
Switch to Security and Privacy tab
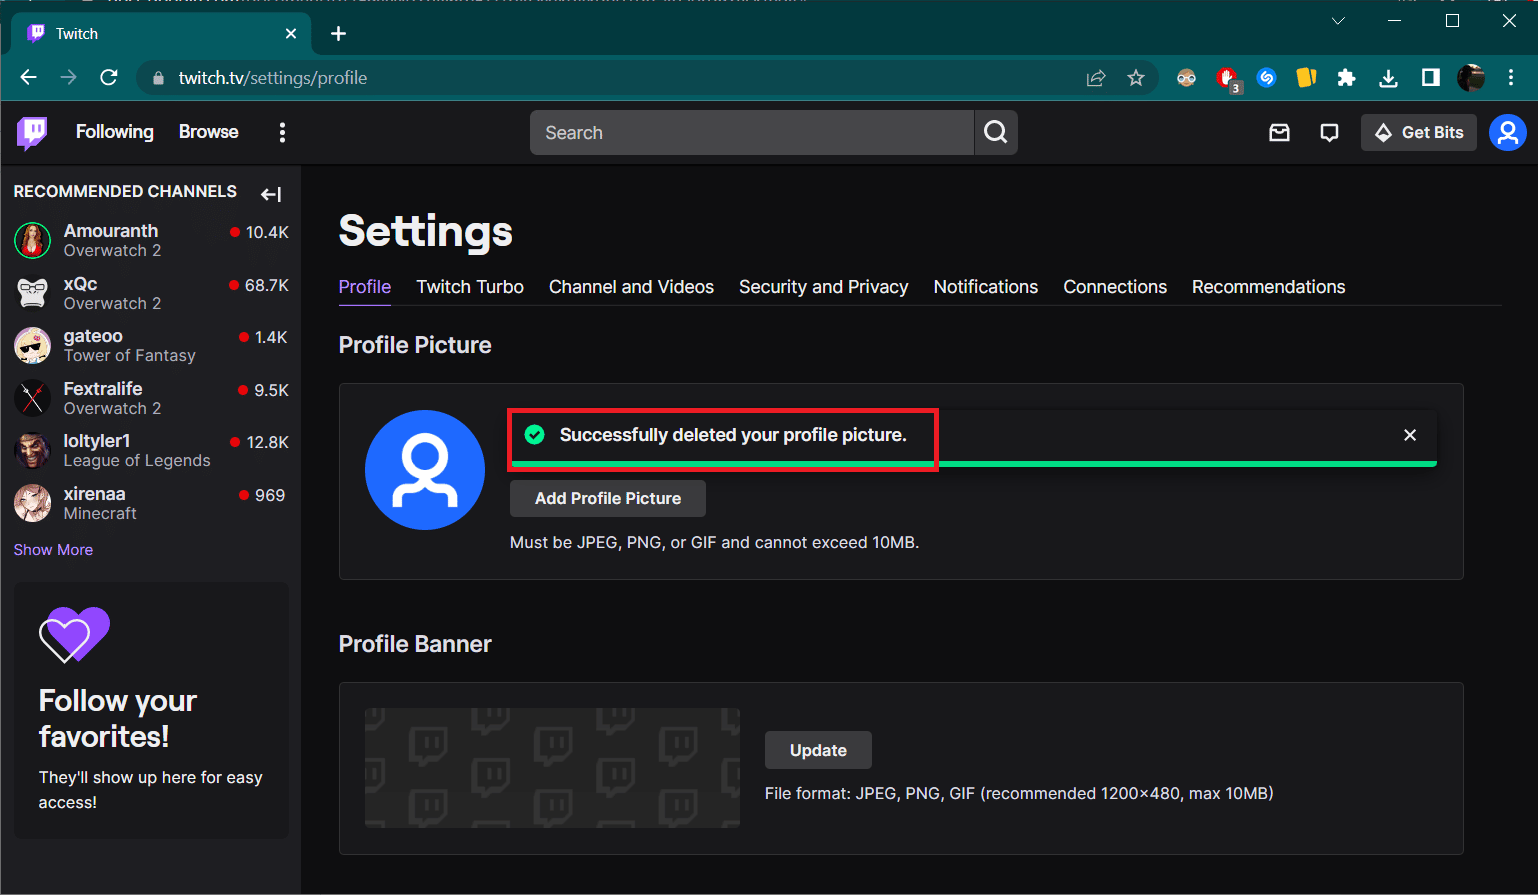[x=823, y=287]
